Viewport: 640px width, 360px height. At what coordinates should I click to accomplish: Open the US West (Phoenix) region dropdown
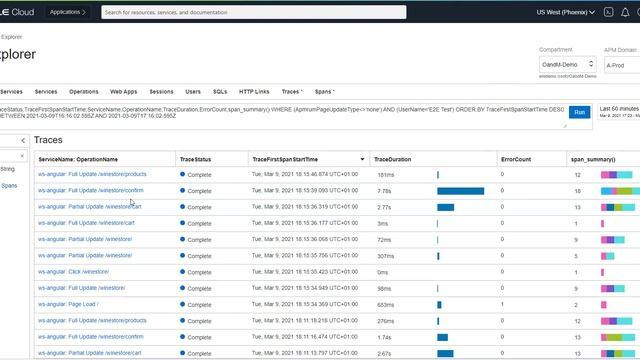click(x=565, y=12)
